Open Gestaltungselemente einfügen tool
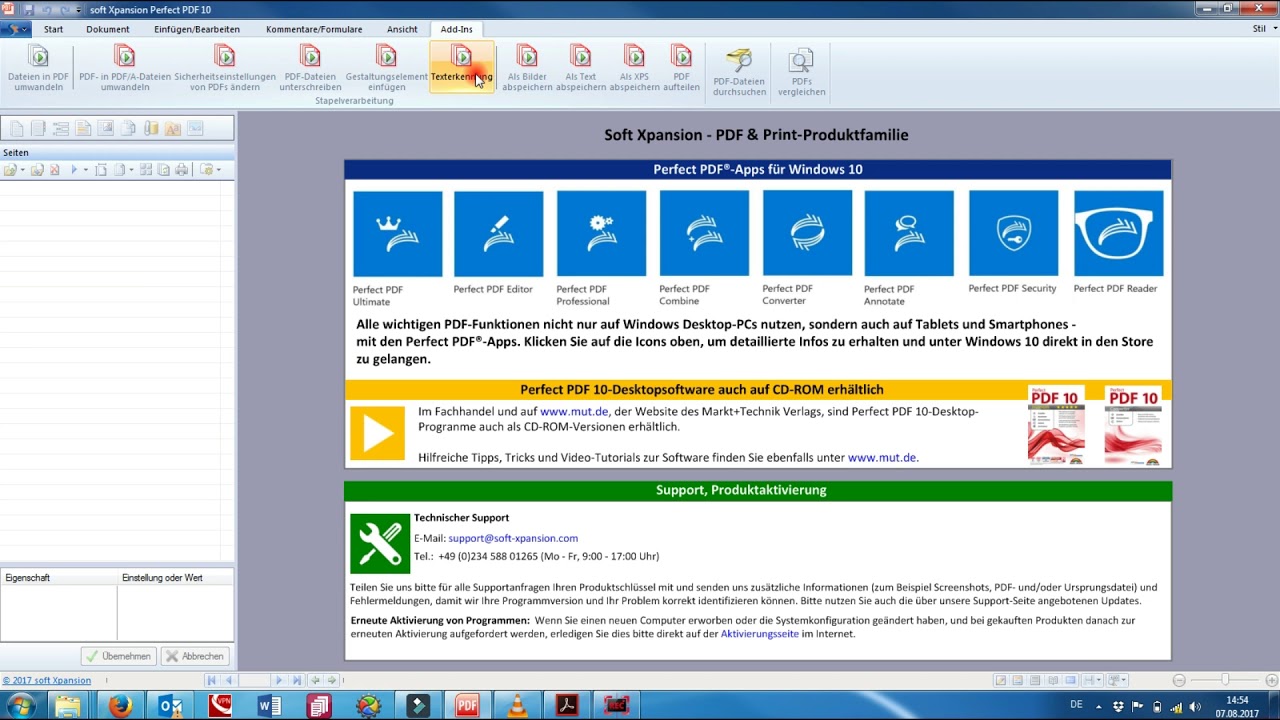Screen dimensions: 1280x720 point(386,68)
